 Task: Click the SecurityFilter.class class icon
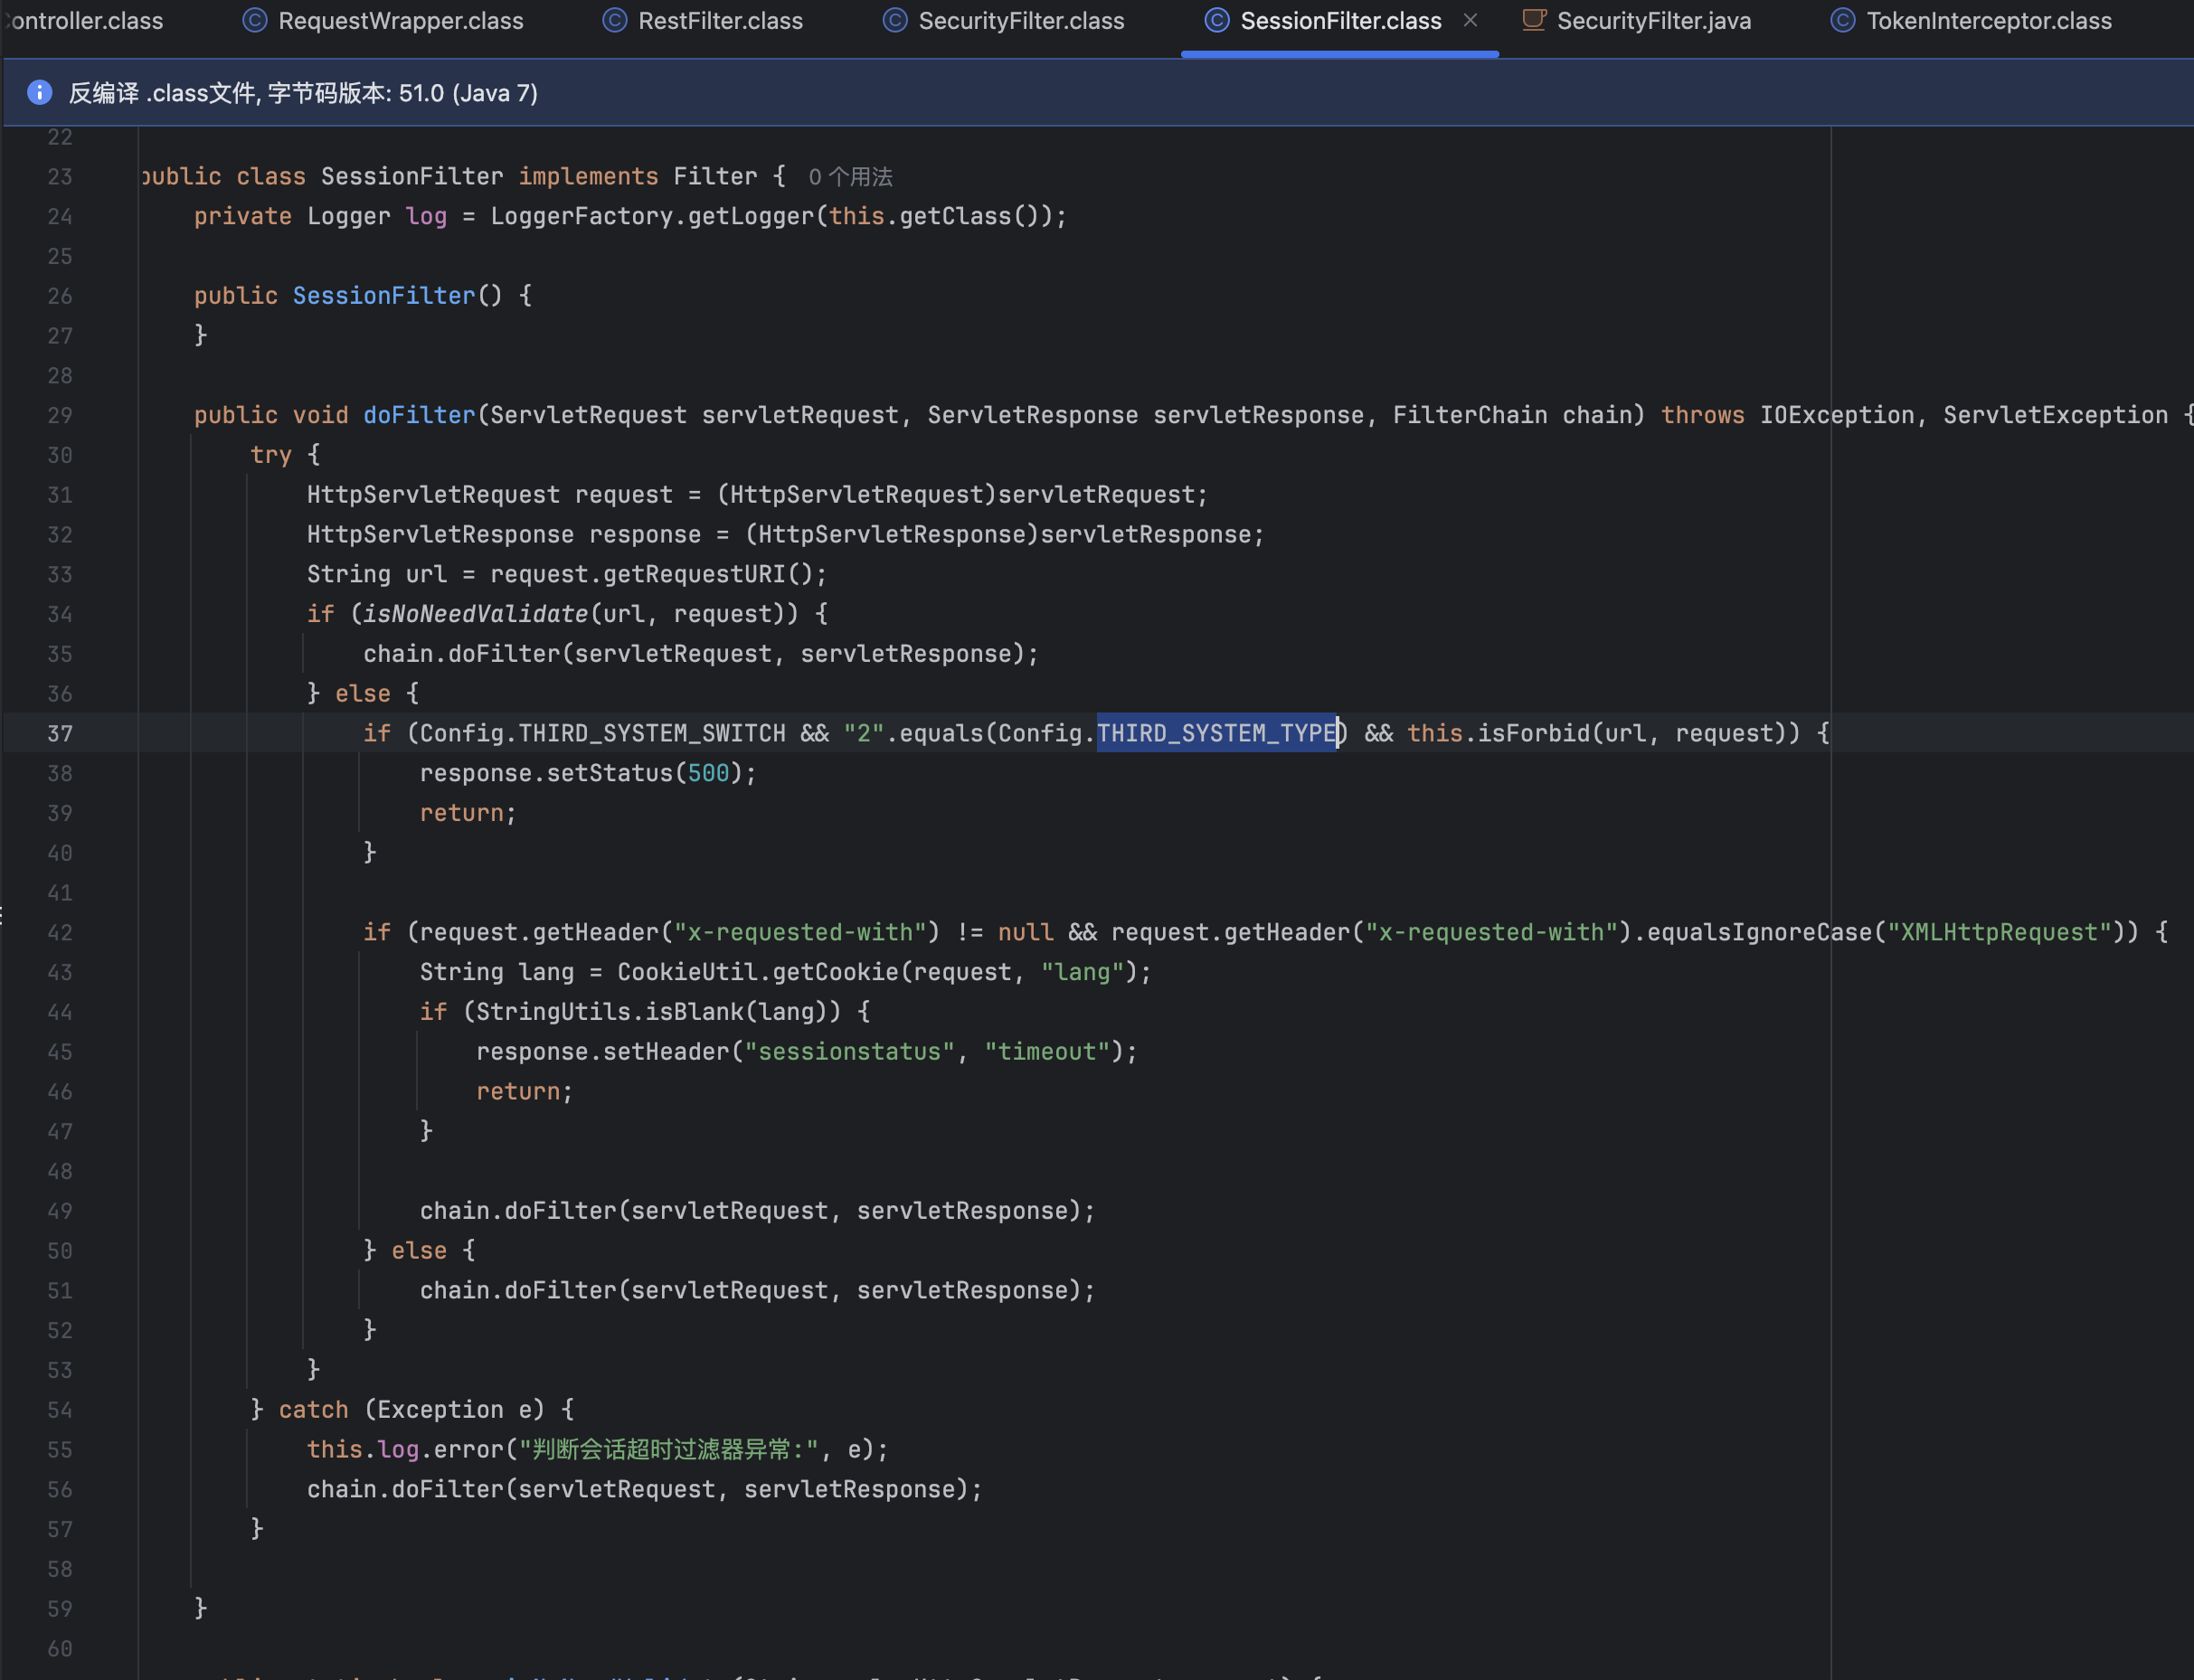[x=895, y=21]
